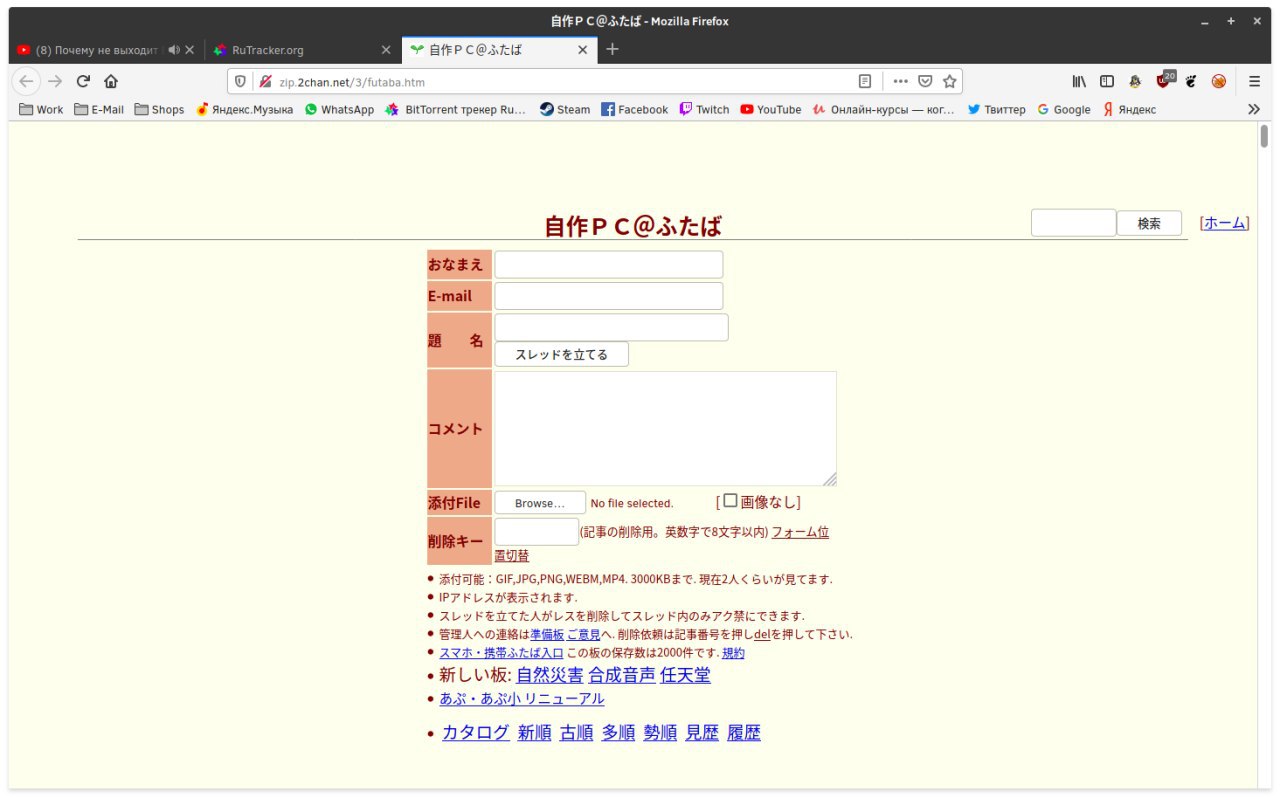This screenshot has width=1280, height=798.
Task: Open the 新順 sort link
Action: (x=535, y=732)
